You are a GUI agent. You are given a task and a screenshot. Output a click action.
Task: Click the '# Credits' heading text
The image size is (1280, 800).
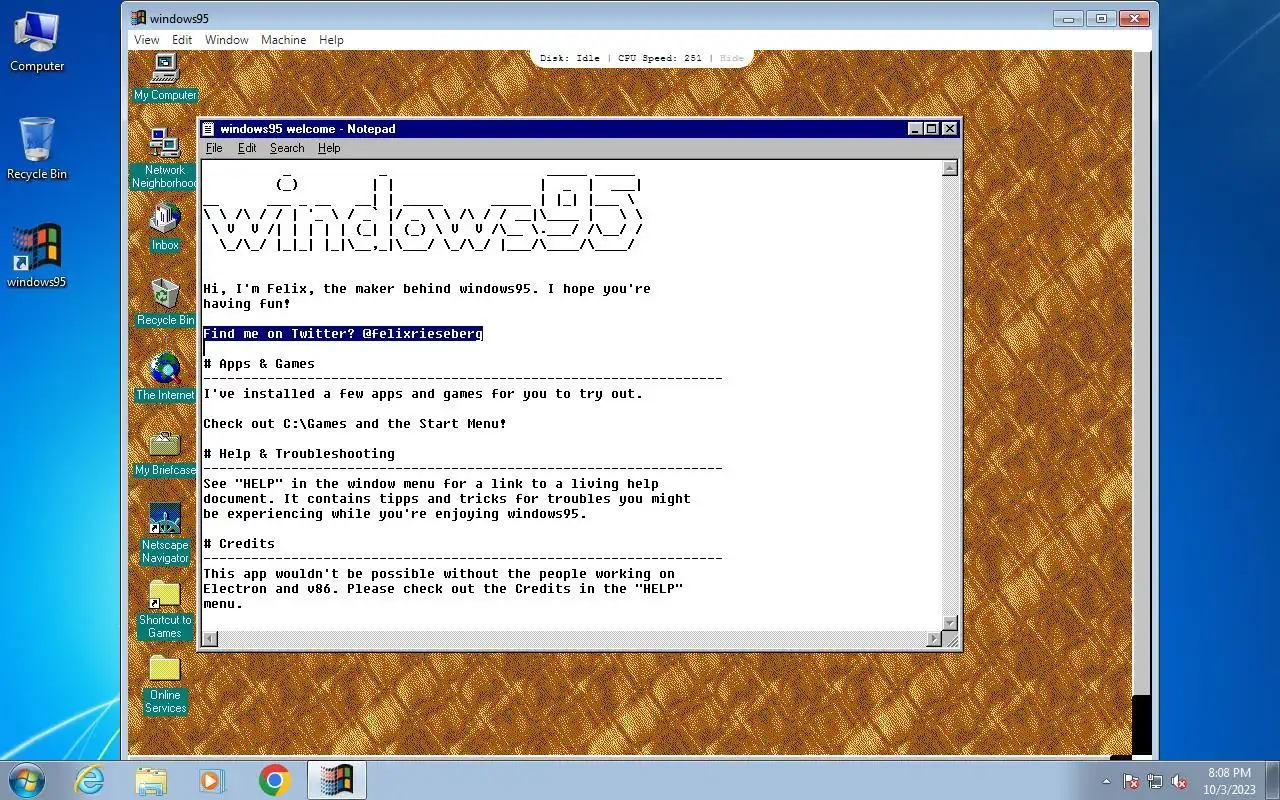pos(239,544)
